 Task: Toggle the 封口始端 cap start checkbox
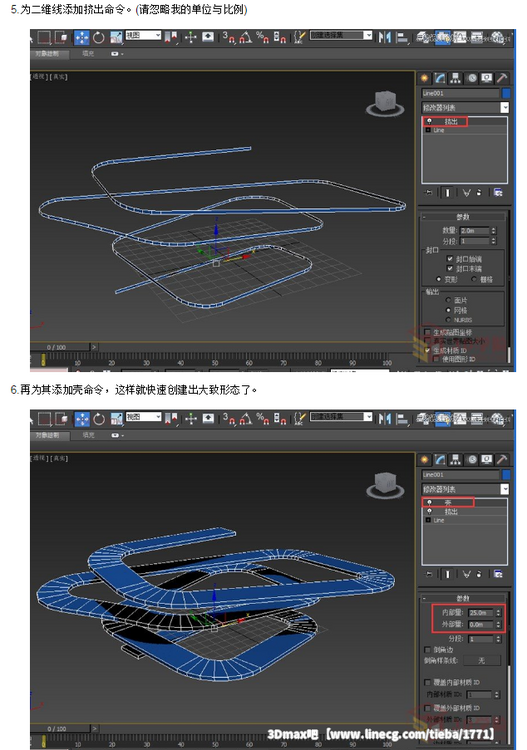click(450, 259)
